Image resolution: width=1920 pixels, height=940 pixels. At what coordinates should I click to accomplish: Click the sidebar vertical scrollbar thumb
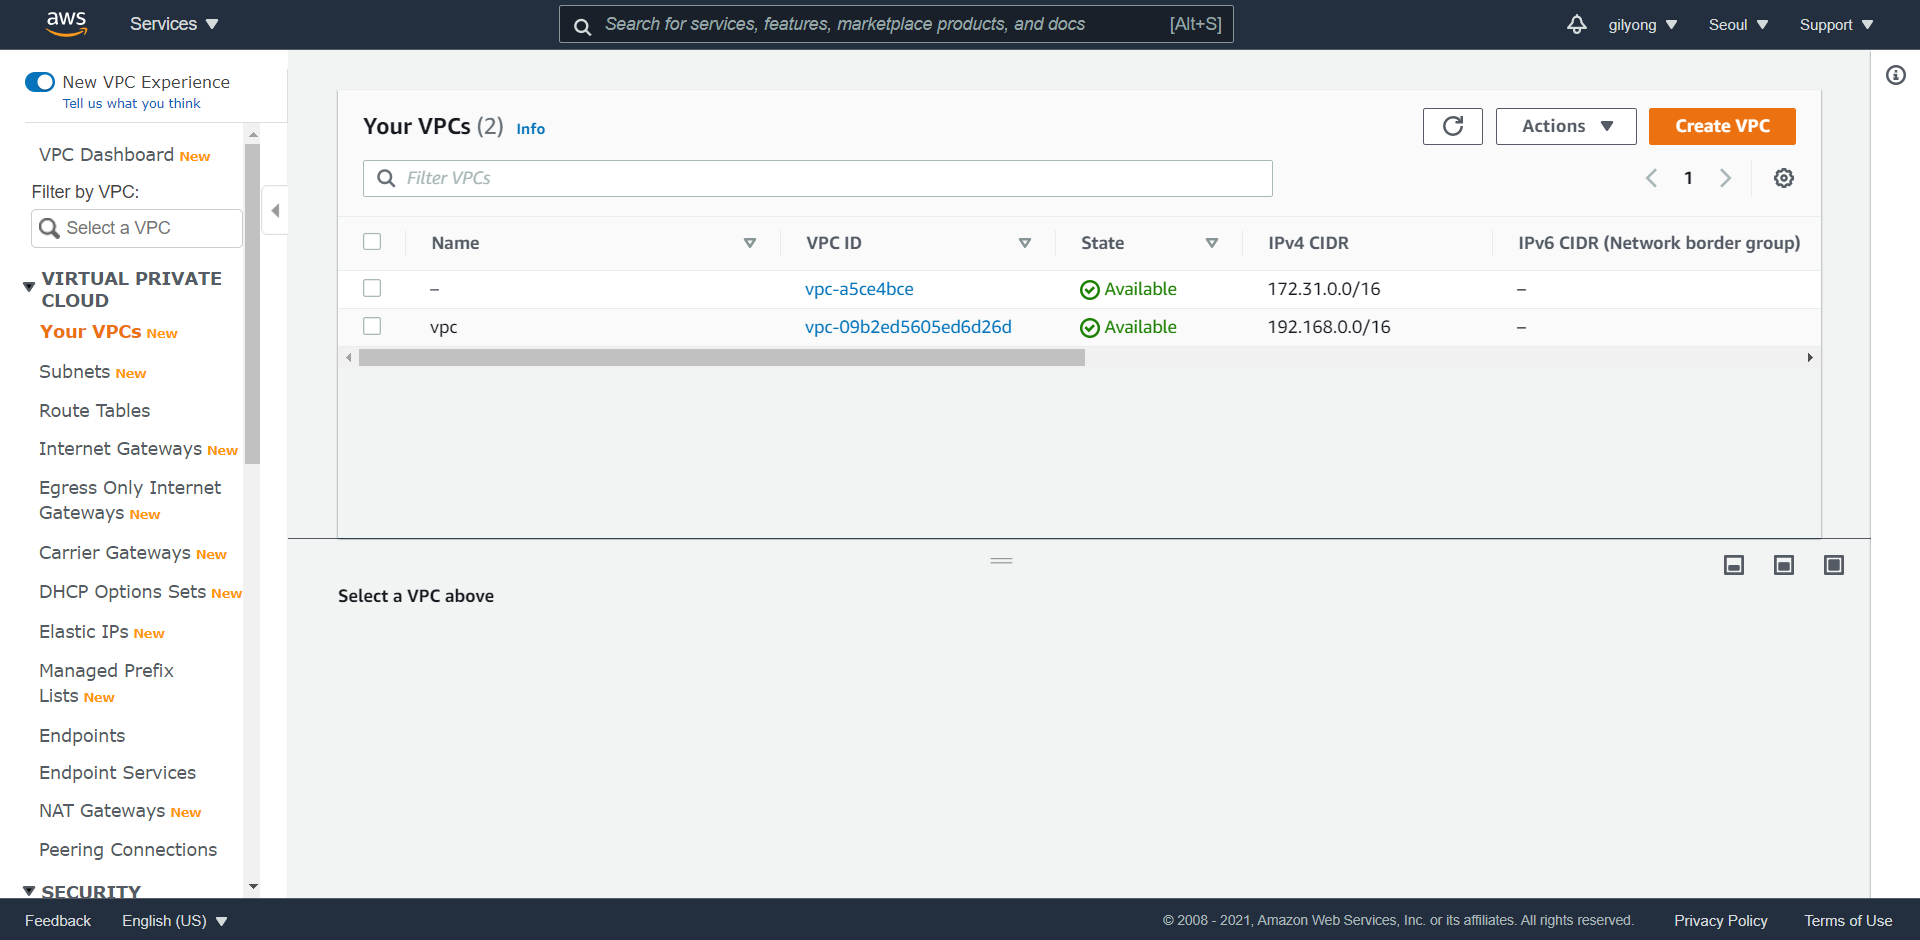252,304
